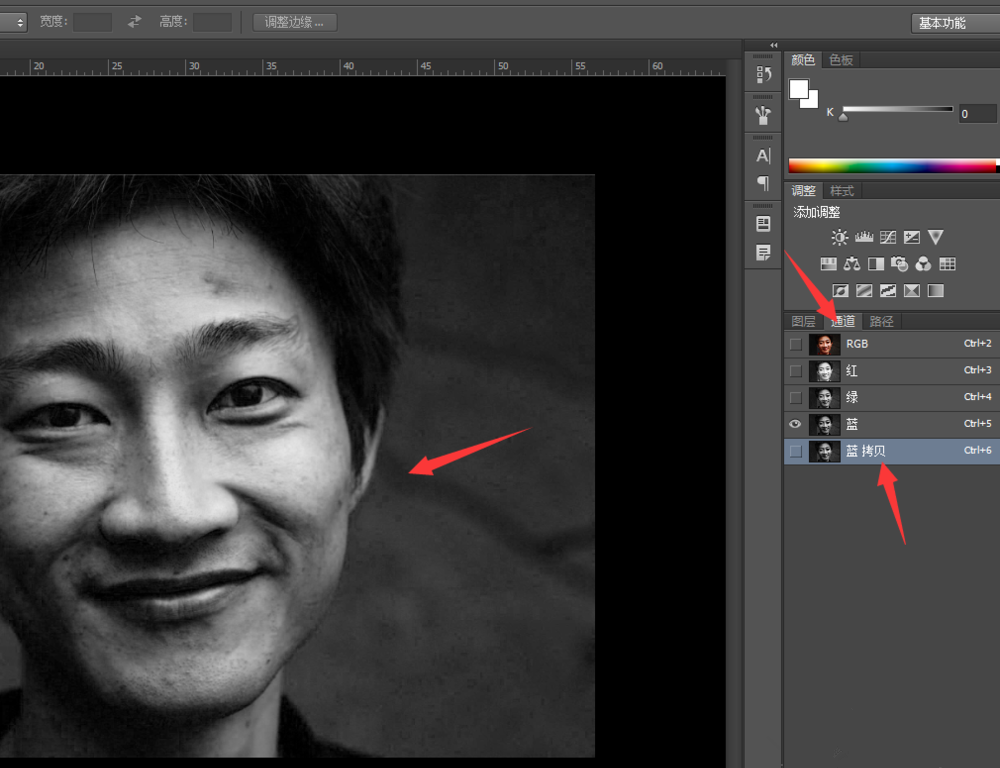
Task: Click the K slider track
Action: click(897, 109)
